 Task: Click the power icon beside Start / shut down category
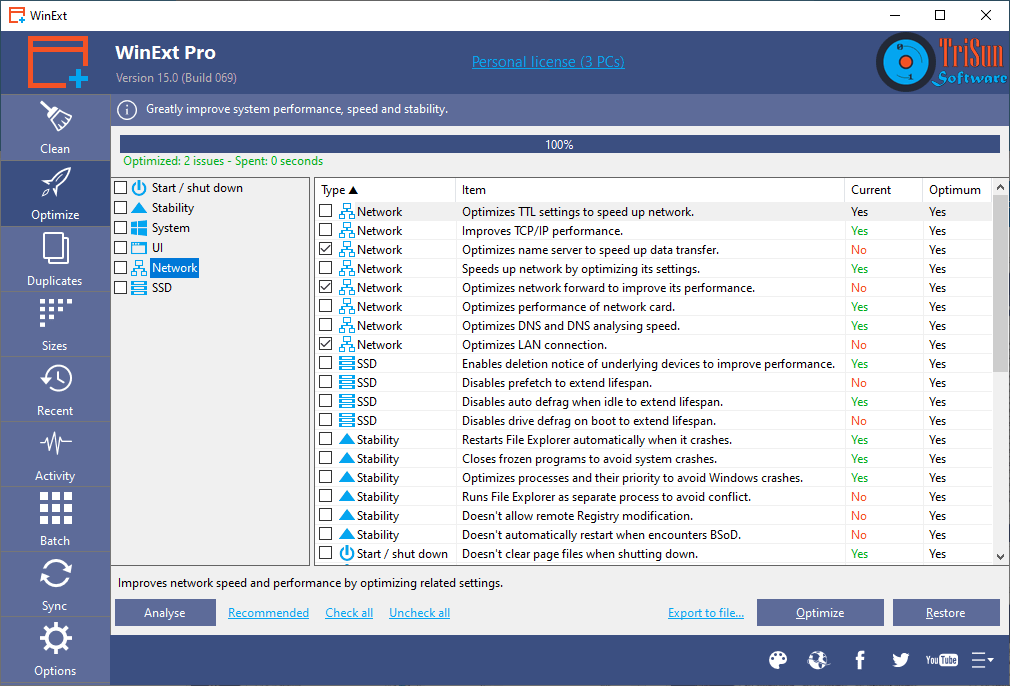139,188
